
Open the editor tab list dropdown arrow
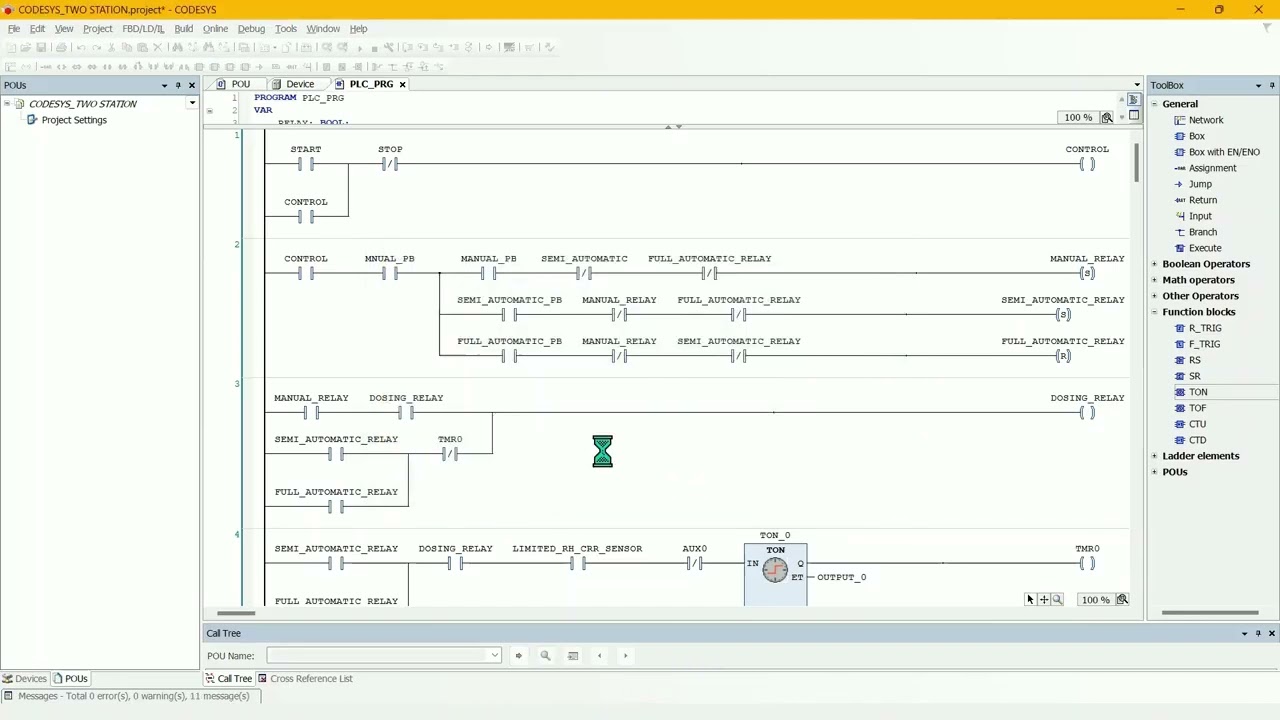pos(1137,85)
